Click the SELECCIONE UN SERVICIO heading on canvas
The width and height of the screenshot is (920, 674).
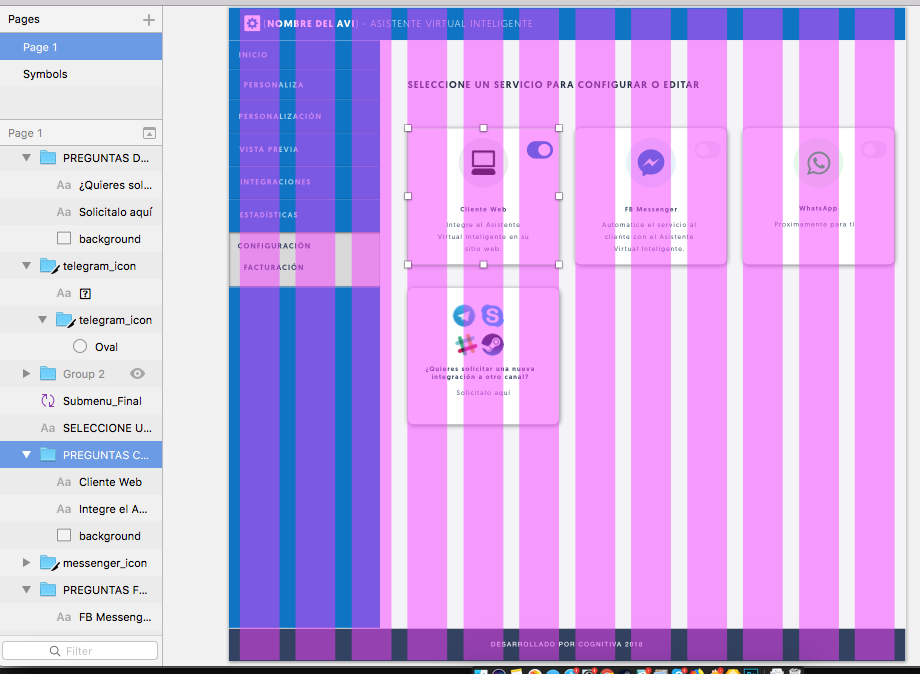pos(553,84)
